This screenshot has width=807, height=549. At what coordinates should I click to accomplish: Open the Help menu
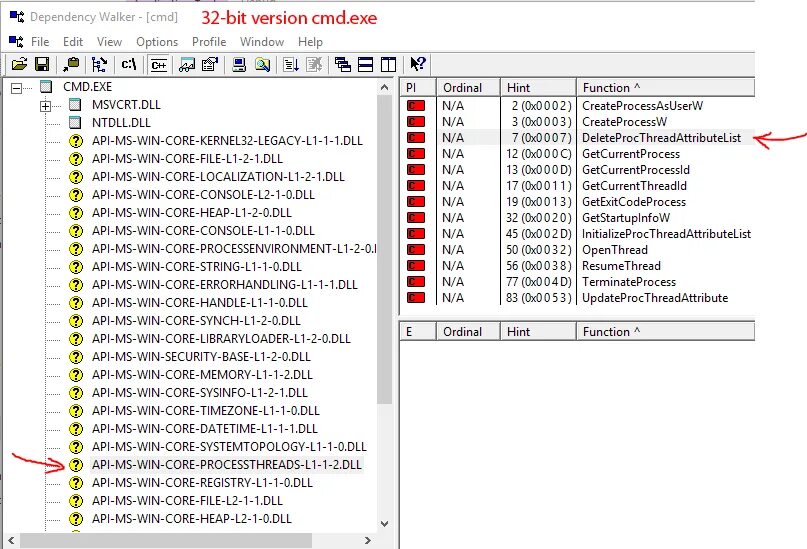pyautogui.click(x=310, y=42)
